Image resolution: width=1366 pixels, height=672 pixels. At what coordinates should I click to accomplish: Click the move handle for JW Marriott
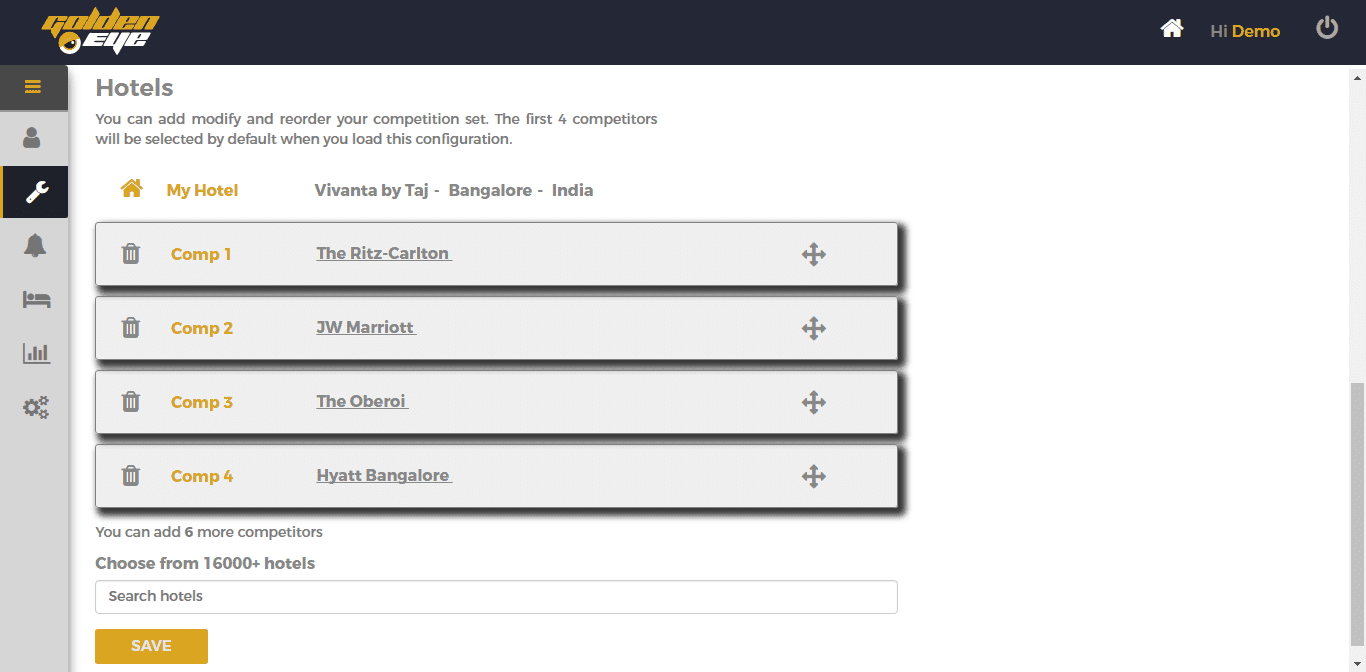click(x=814, y=328)
